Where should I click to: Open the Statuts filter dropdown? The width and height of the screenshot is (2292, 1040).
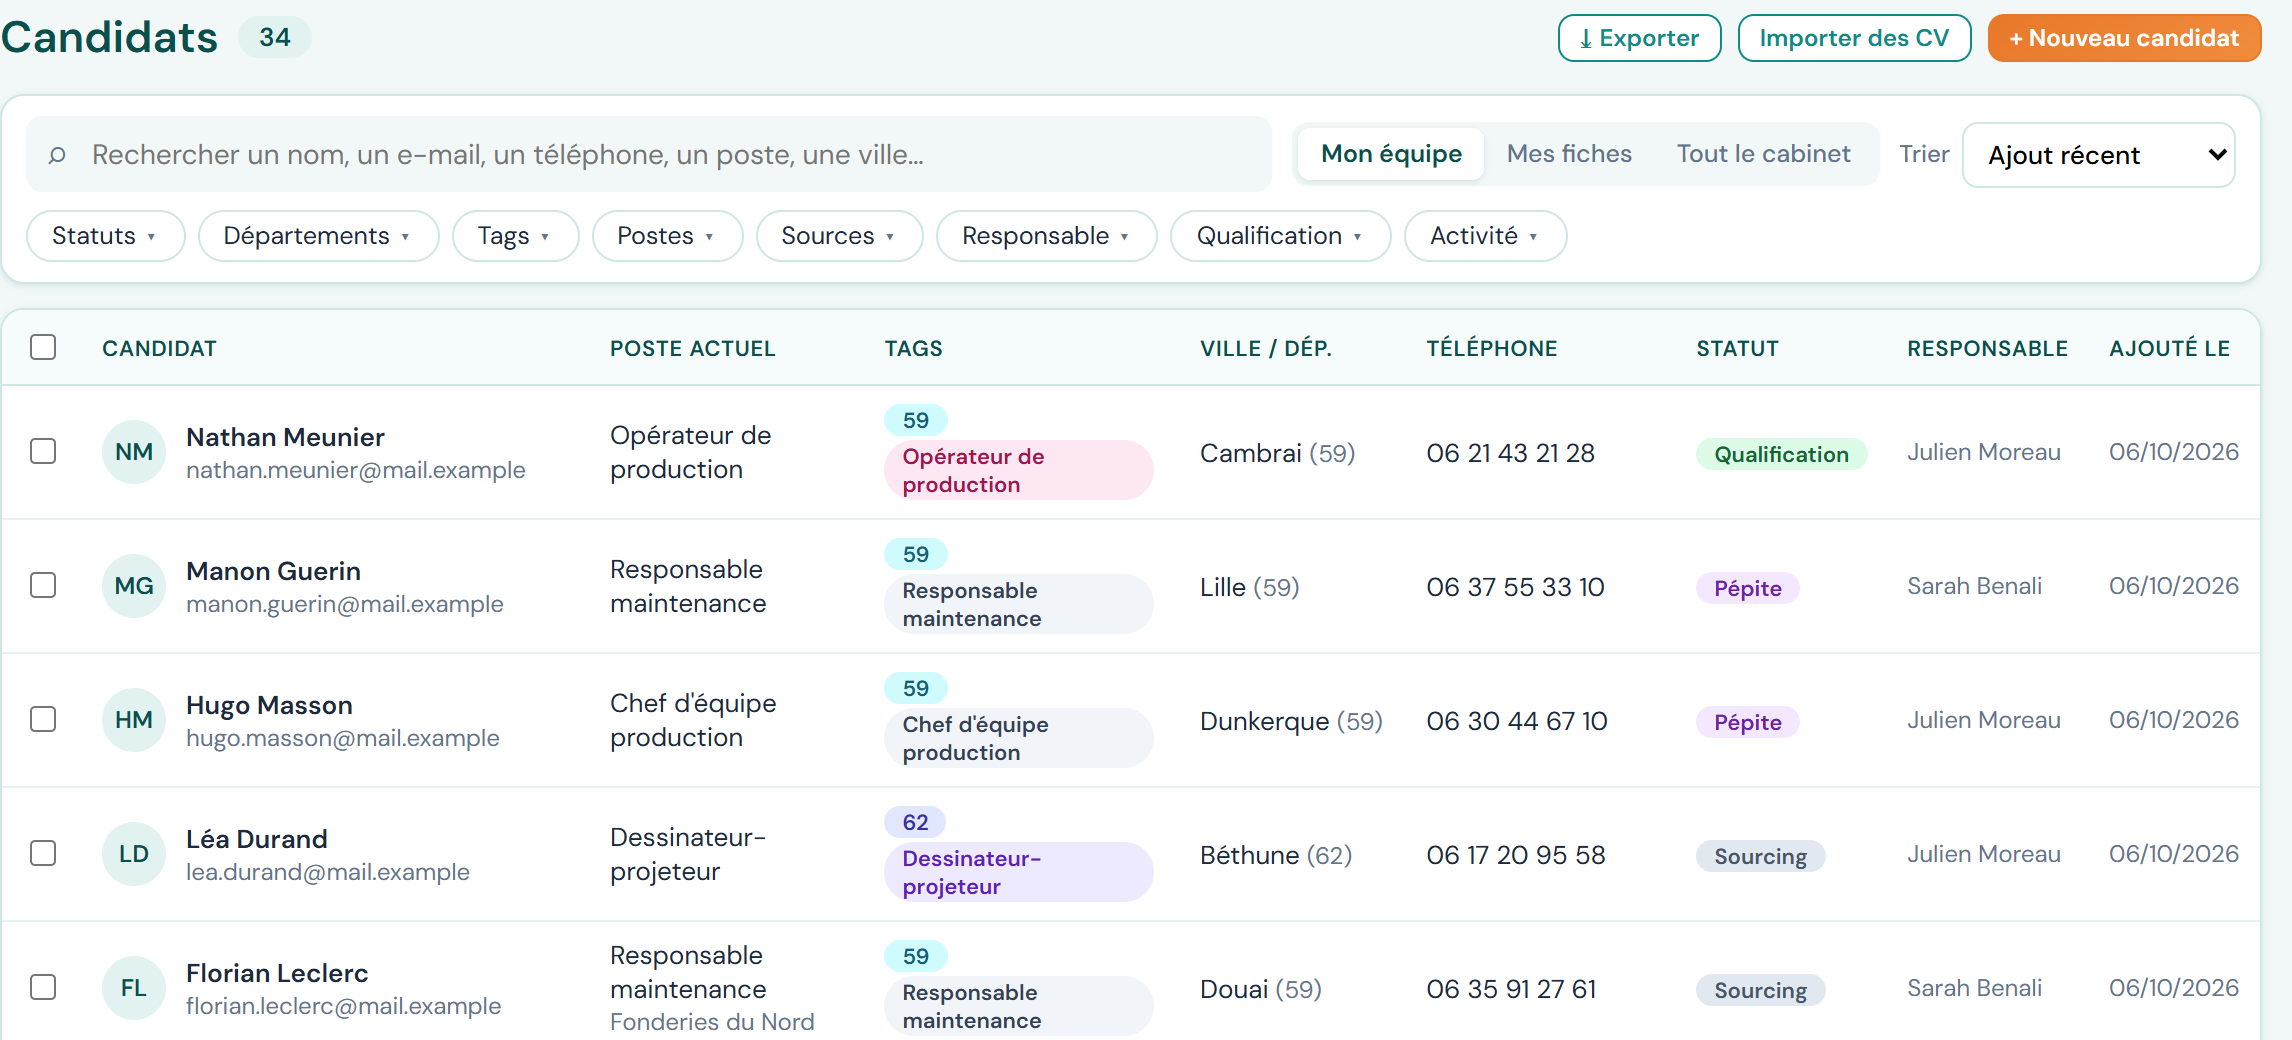pyautogui.click(x=105, y=236)
